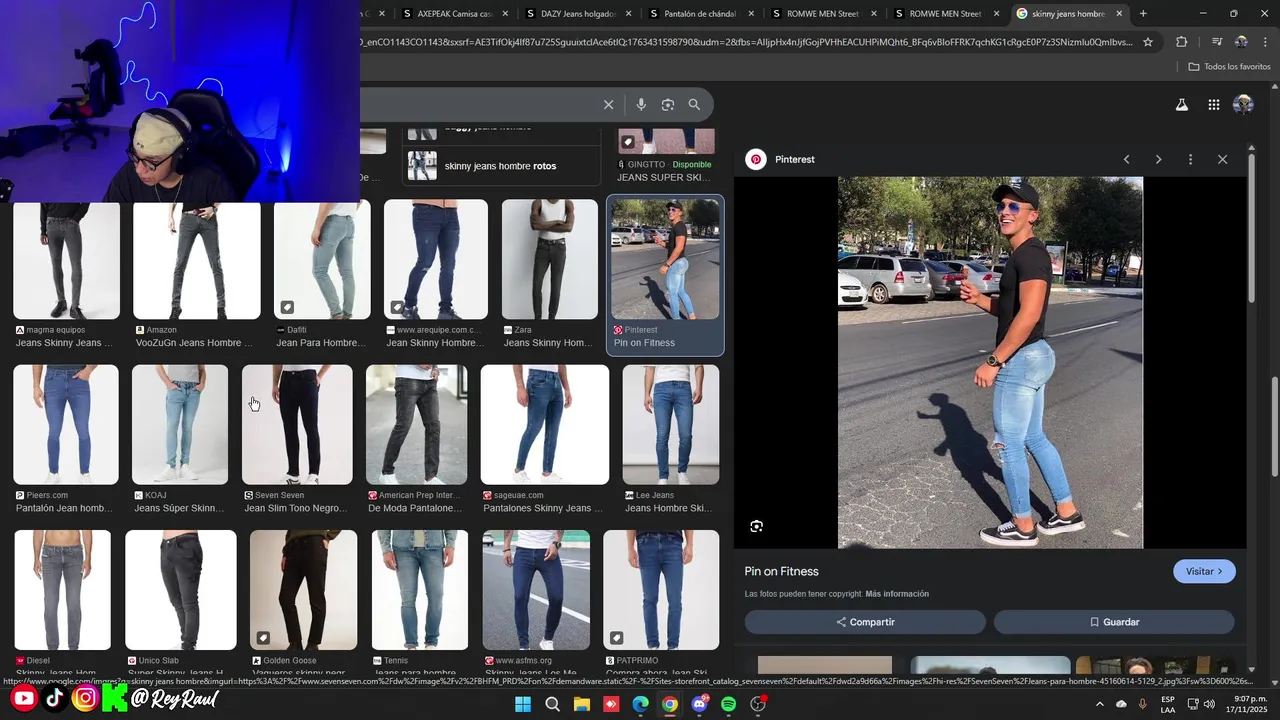Go to previous image in preview panel
The image size is (1280, 720).
(x=1126, y=159)
